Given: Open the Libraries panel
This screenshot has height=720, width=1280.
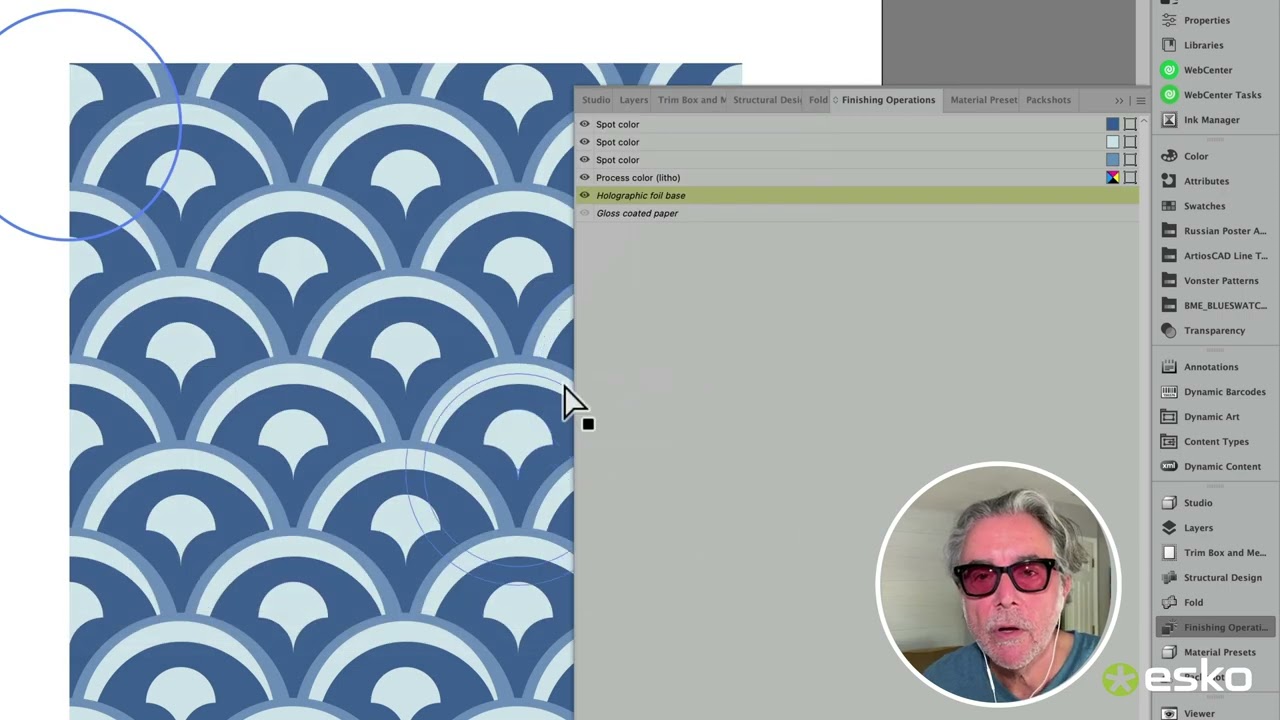Looking at the screenshot, I should pos(1194,45).
